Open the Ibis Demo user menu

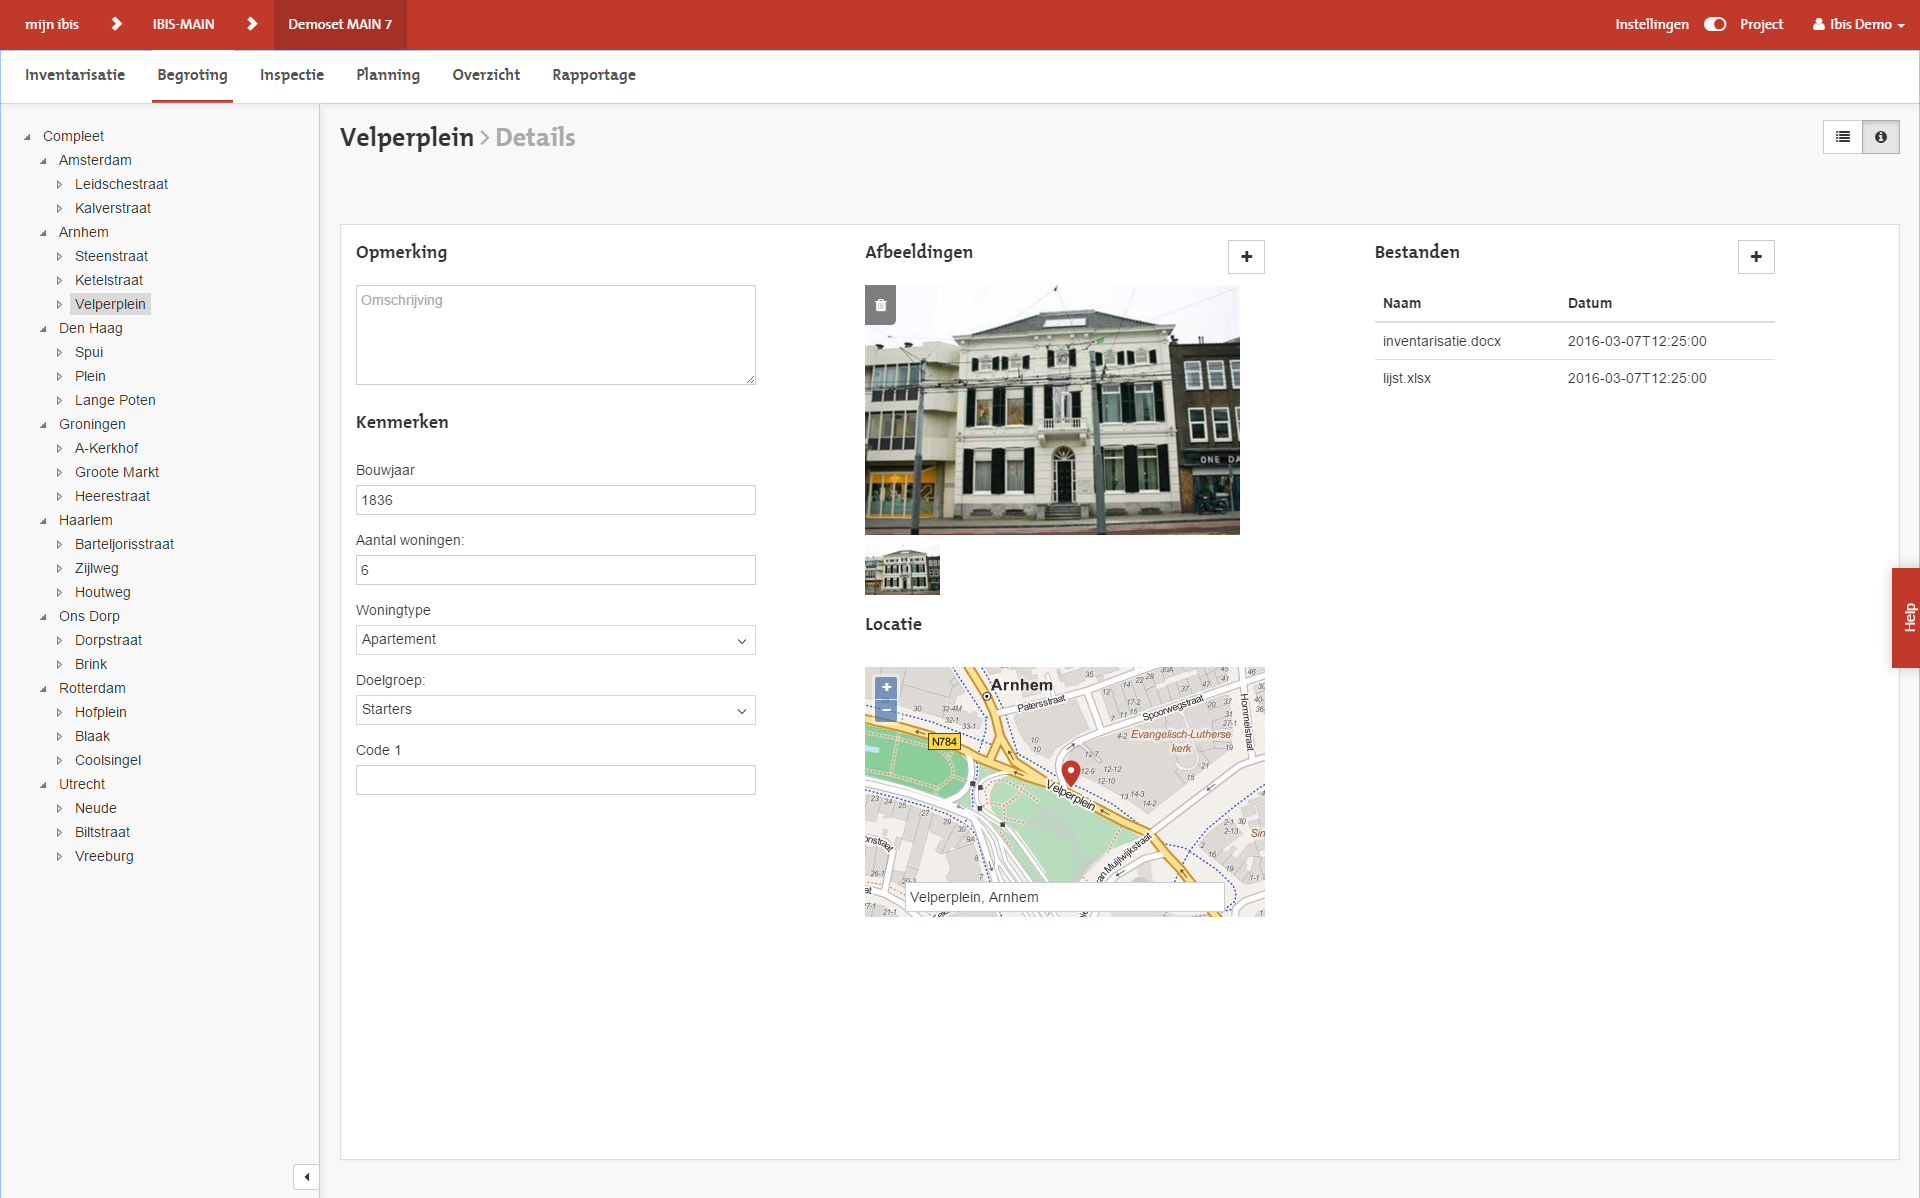1858,24
